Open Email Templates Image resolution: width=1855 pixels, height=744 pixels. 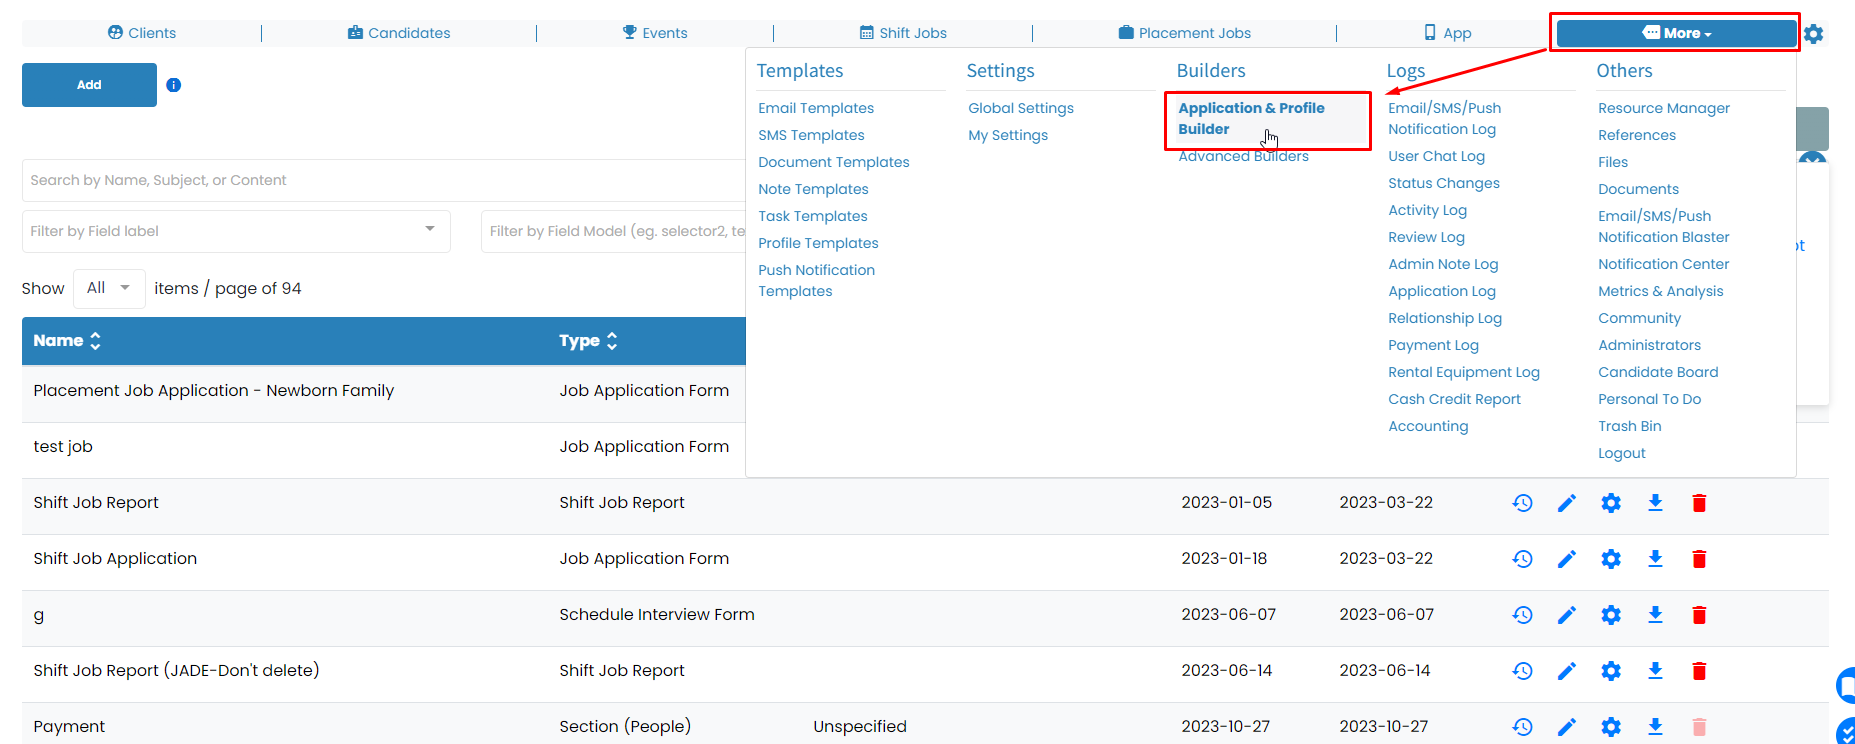pyautogui.click(x=816, y=108)
